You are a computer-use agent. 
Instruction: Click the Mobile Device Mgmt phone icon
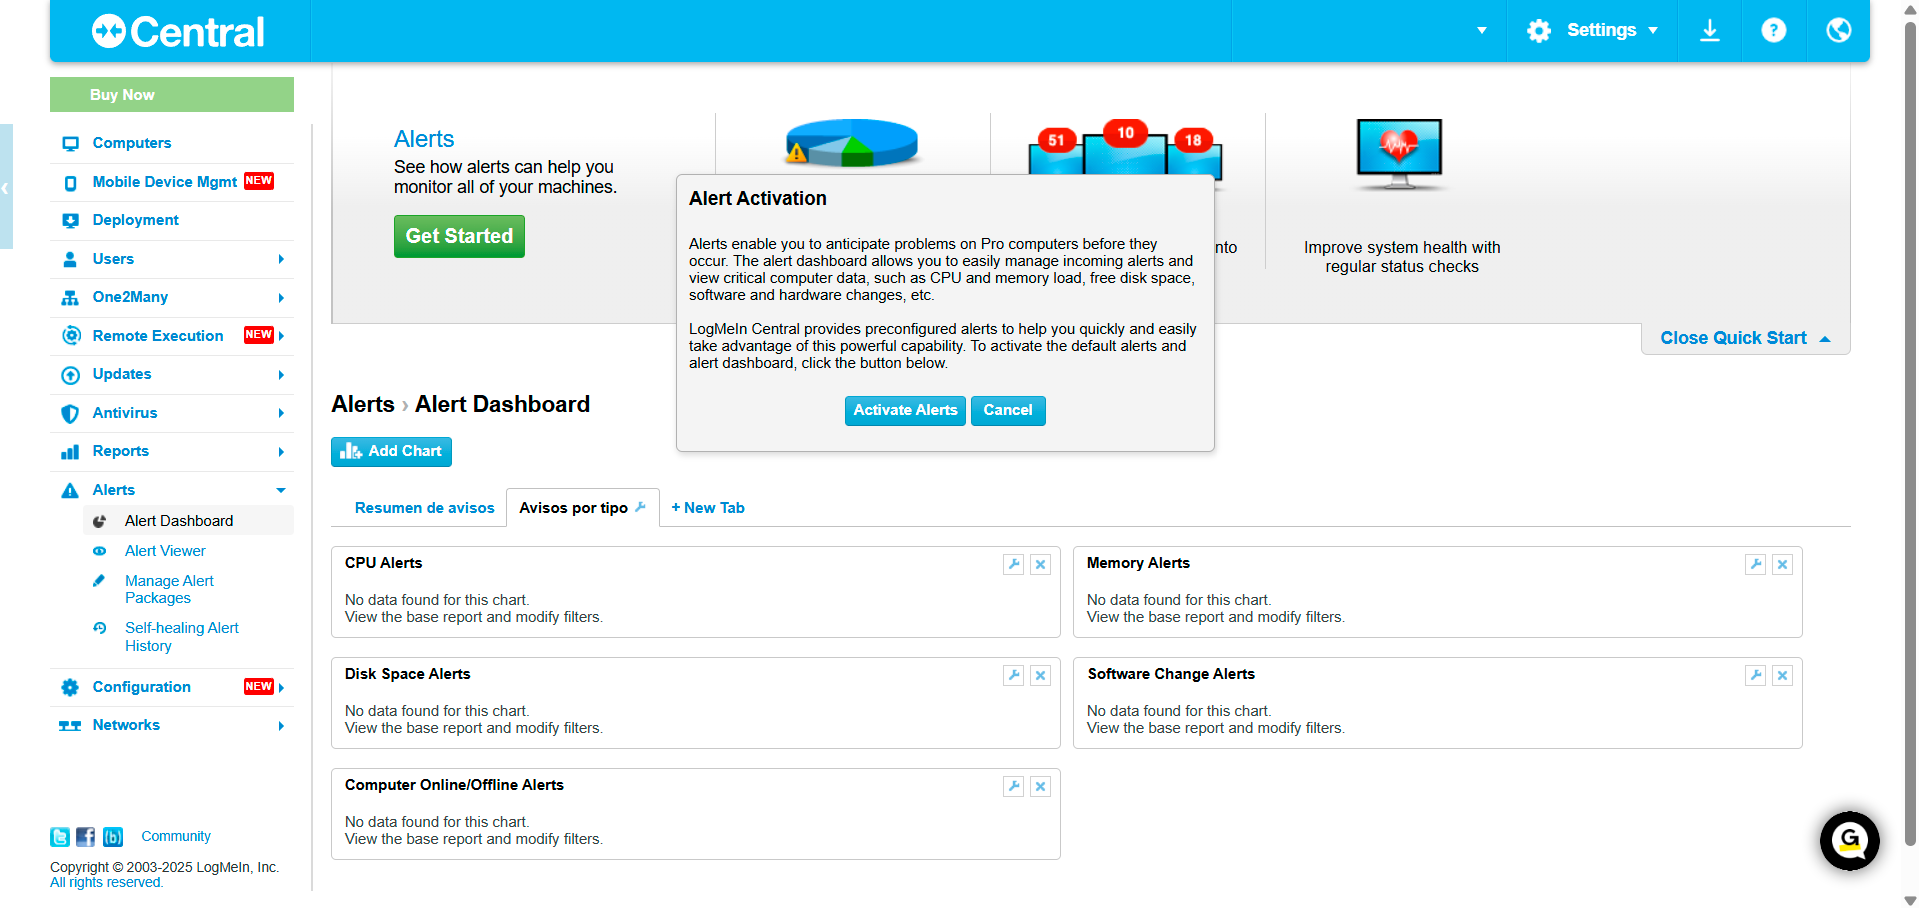point(70,182)
